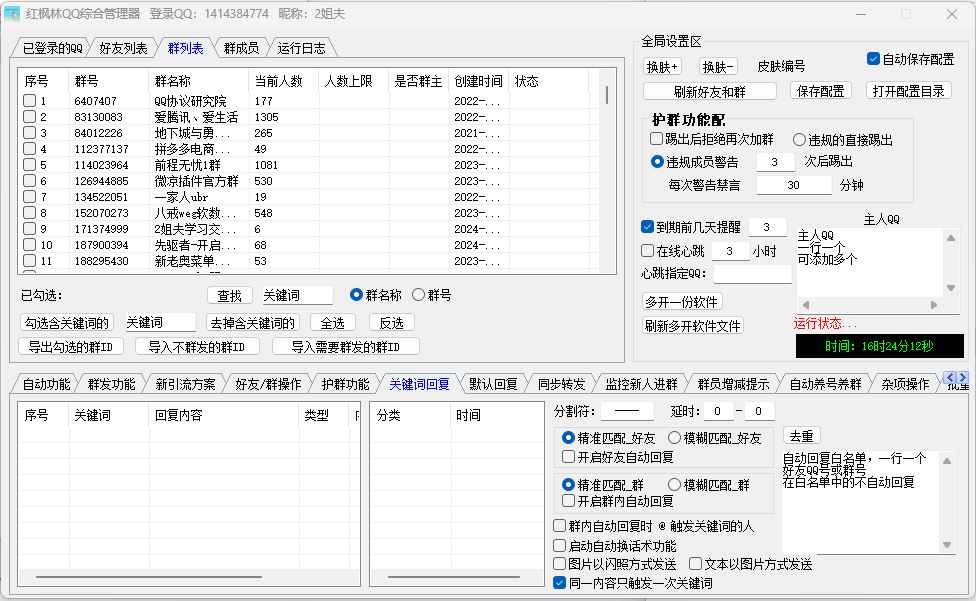Enable 开启好友自动回复 checkbox

(569, 457)
